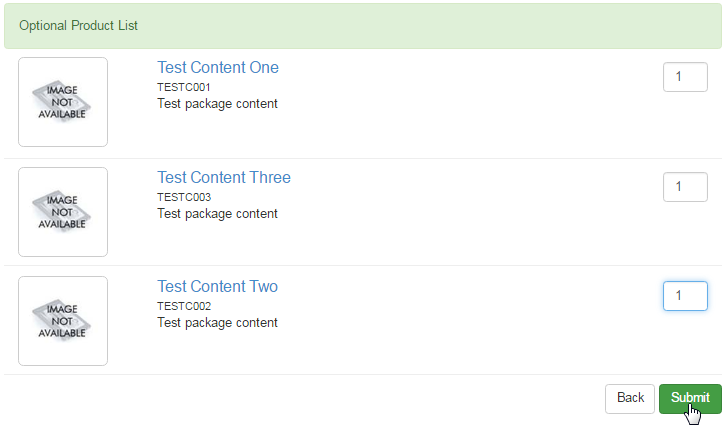
Task: Select the TESTC003 product code text
Action: 184,197
